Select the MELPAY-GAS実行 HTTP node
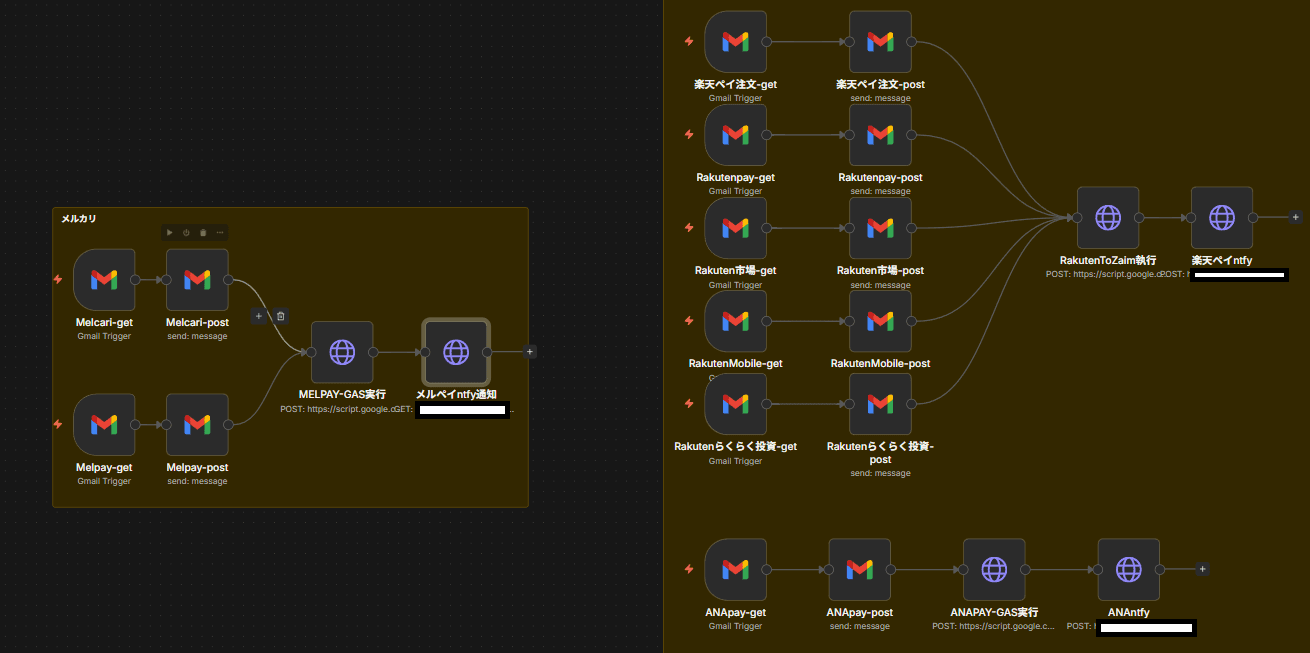Image resolution: width=1310 pixels, height=653 pixels. 342,352
